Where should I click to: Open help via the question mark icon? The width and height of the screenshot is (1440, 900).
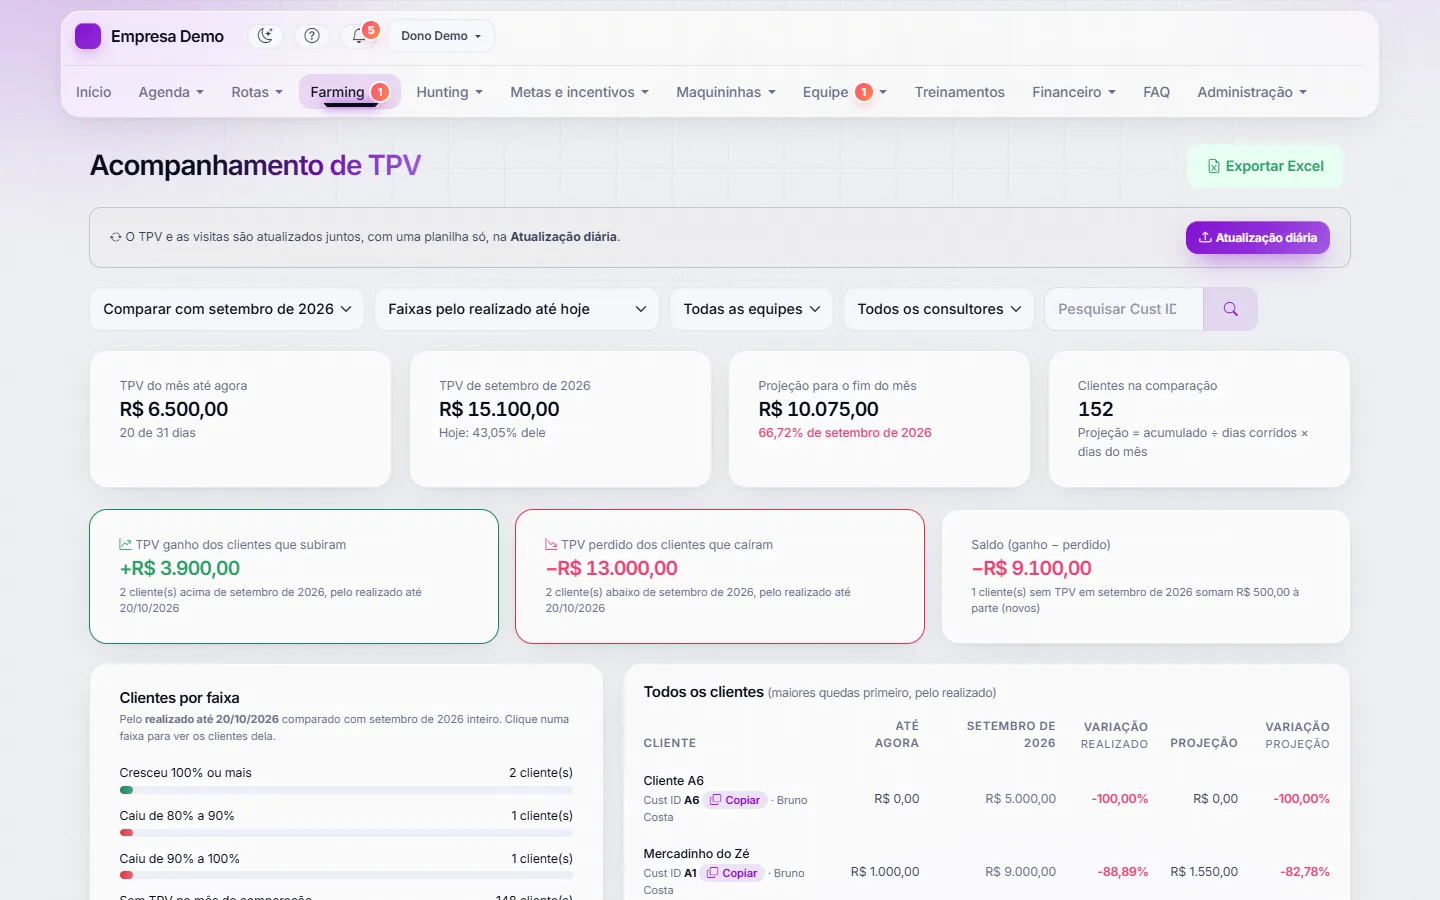[x=312, y=36]
